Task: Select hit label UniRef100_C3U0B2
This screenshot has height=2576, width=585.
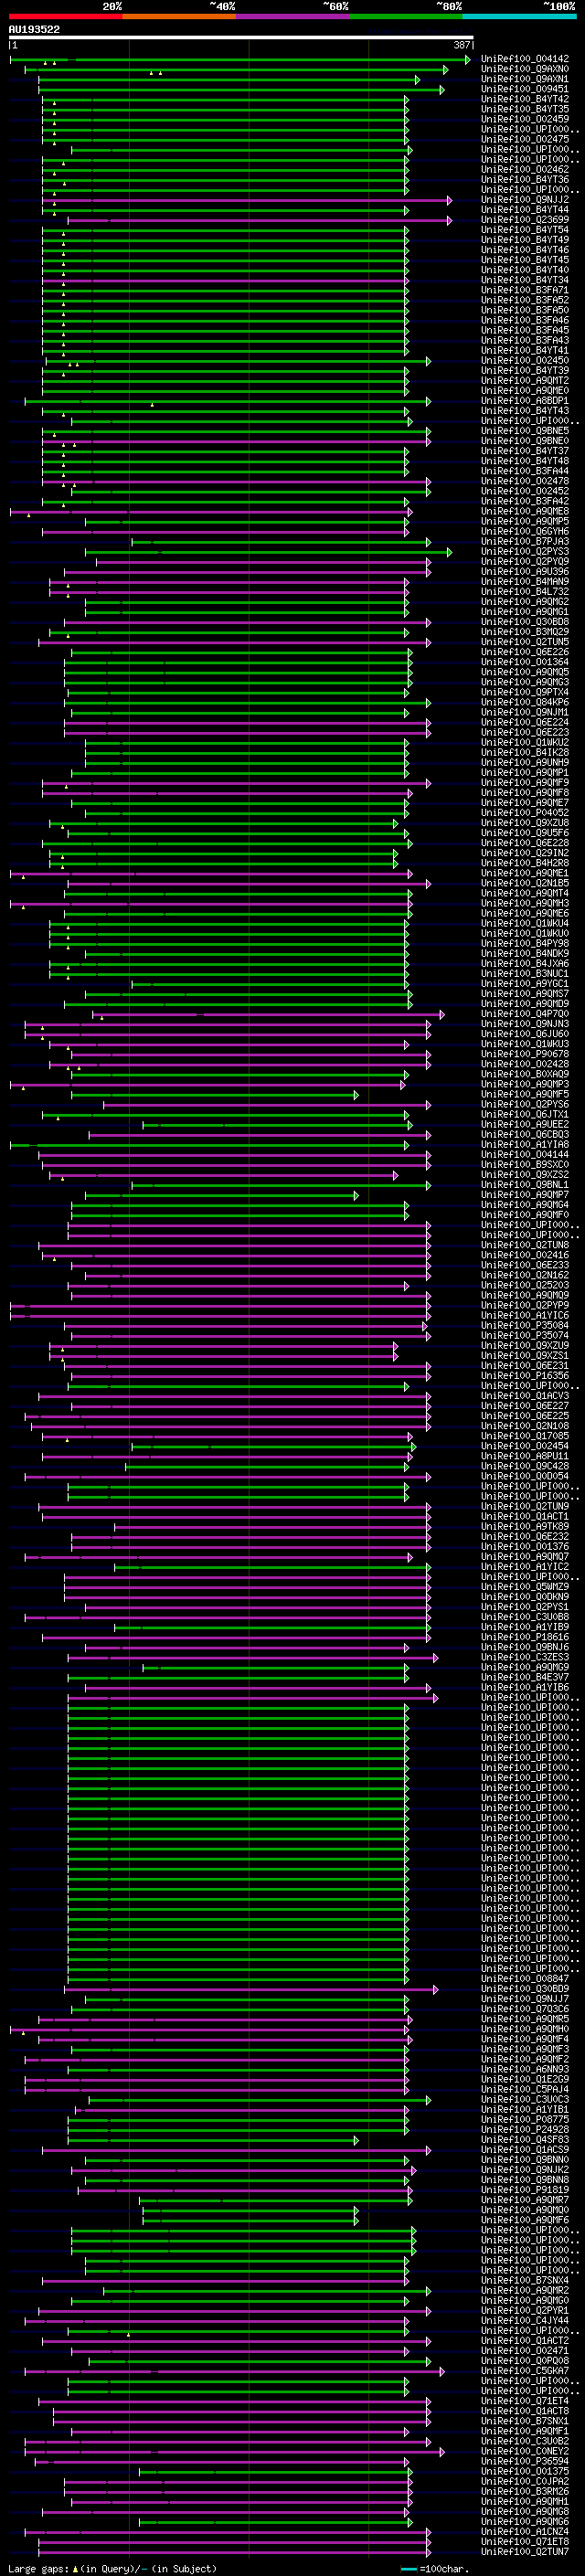Action: coord(525,2441)
